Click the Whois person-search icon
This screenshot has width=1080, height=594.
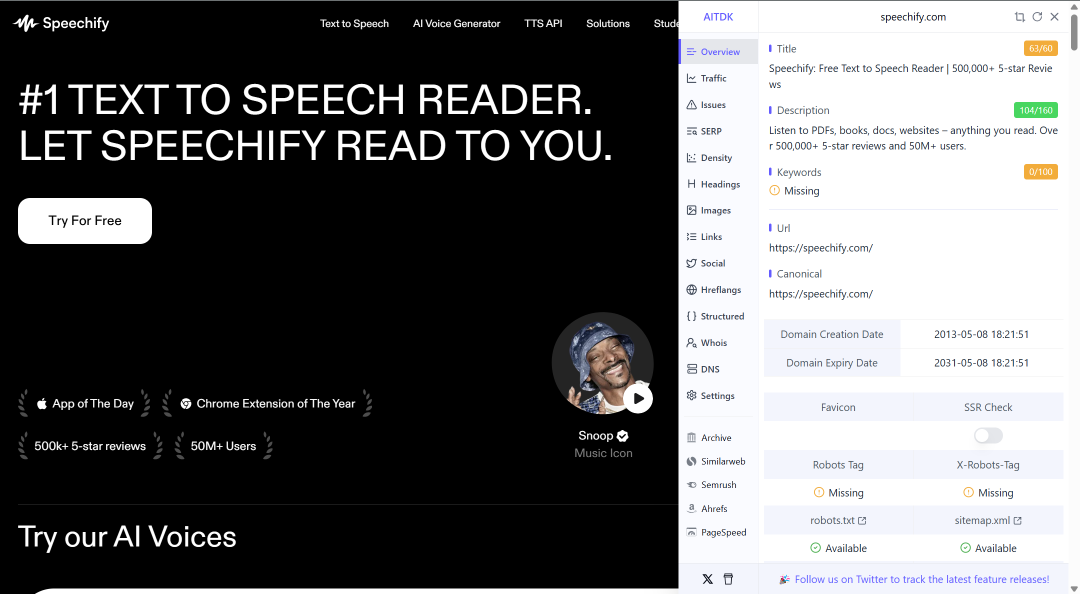click(x=692, y=342)
